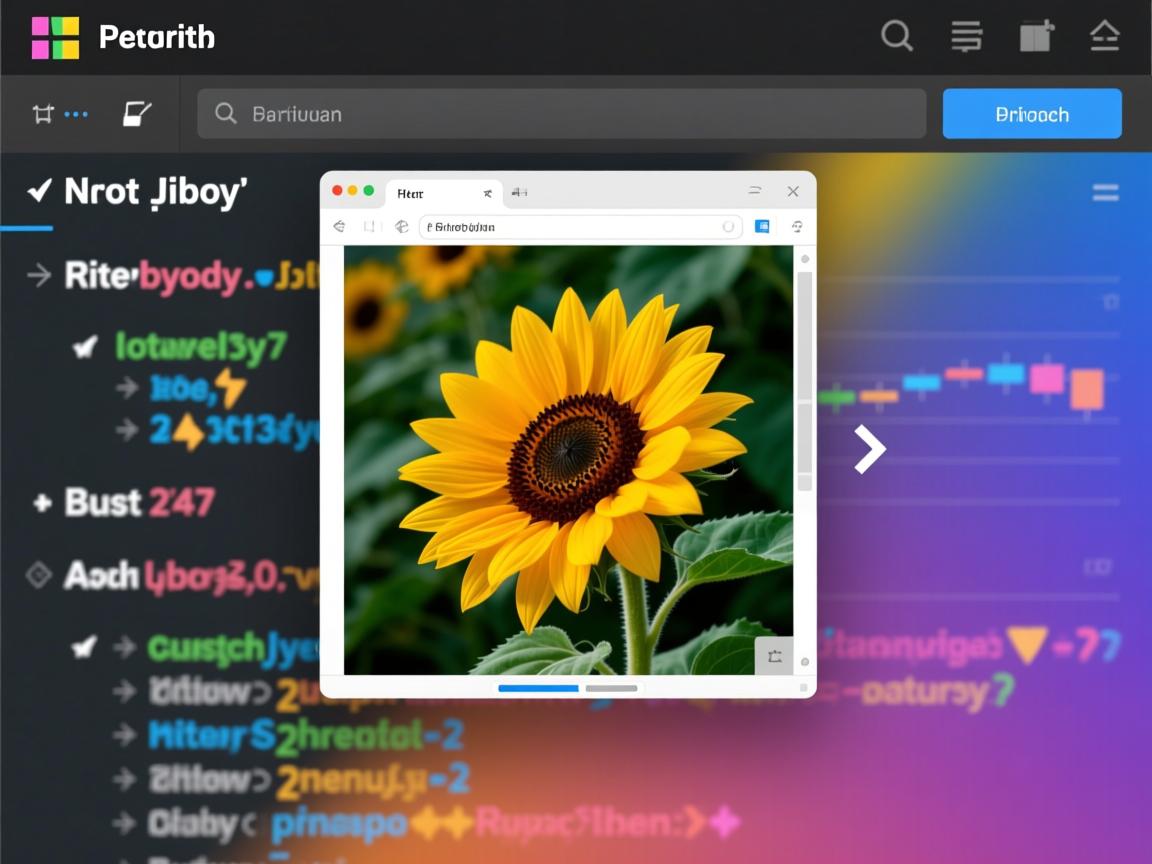Toggle the checkmark beside cuistch row

click(86, 647)
